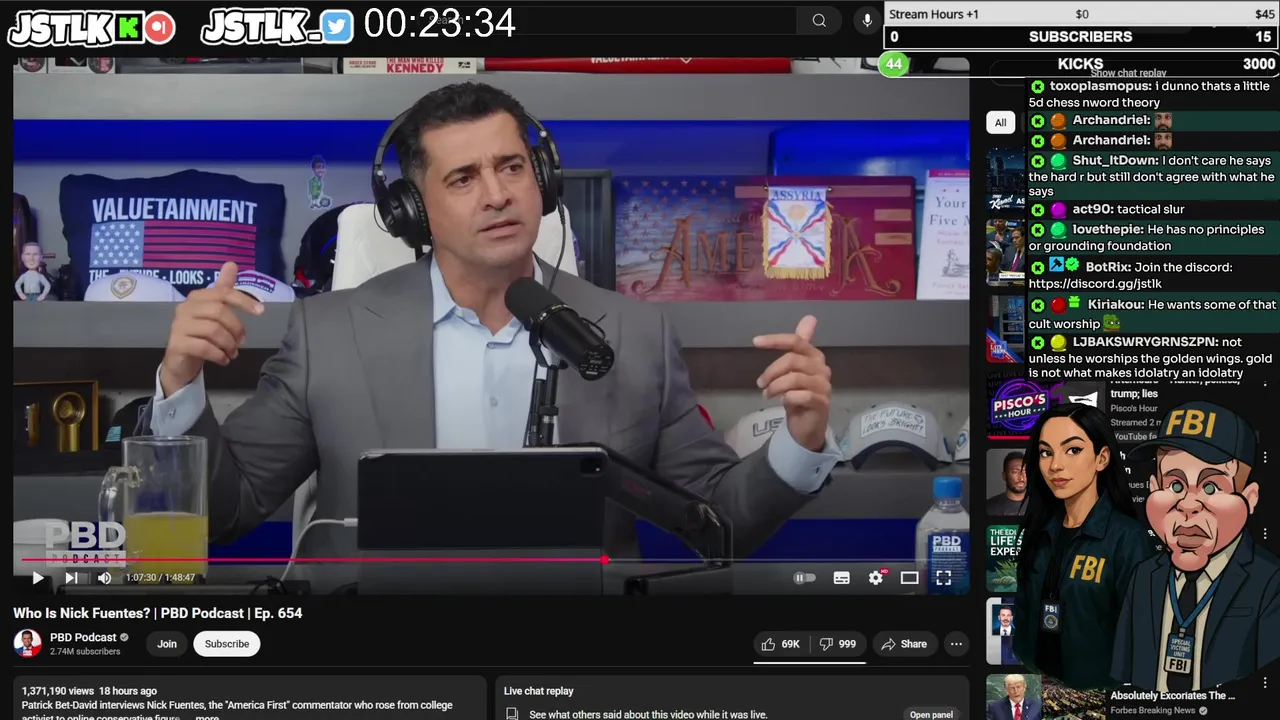The width and height of the screenshot is (1280, 720).
Task: Click username Kiriakou in chat
Action: click(1115, 305)
